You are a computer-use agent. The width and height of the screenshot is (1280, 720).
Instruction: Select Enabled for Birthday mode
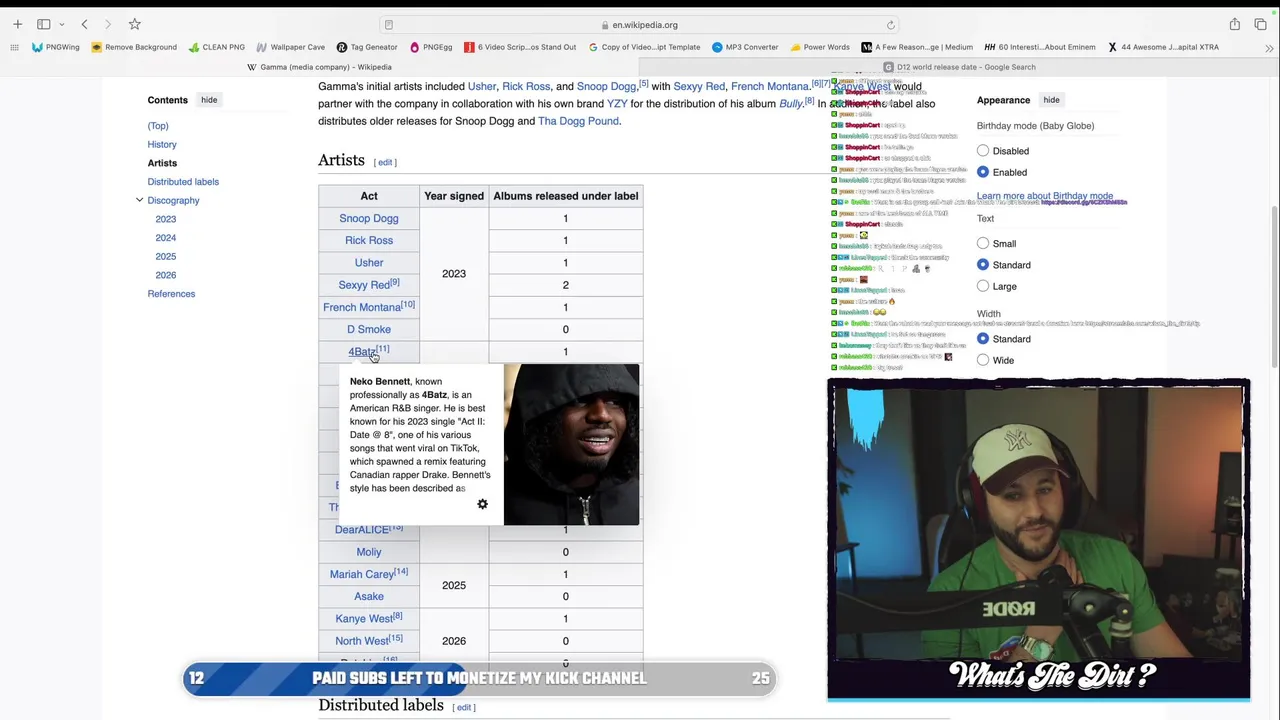click(x=983, y=172)
